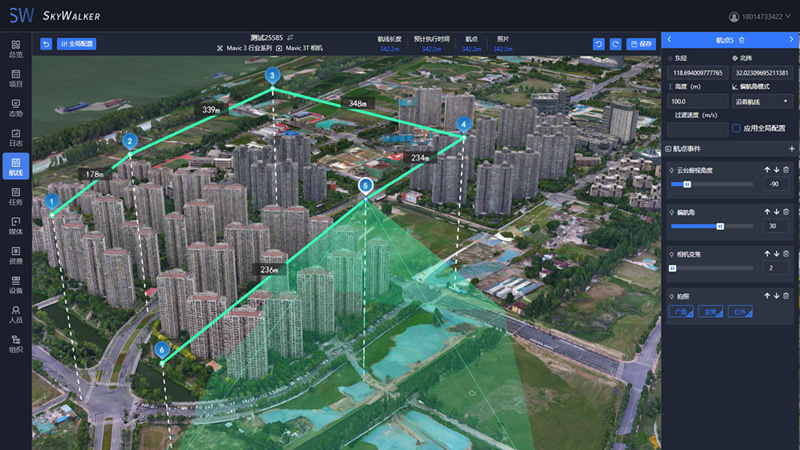Move the 偏航角 event down
The width and height of the screenshot is (800, 450).
776,212
